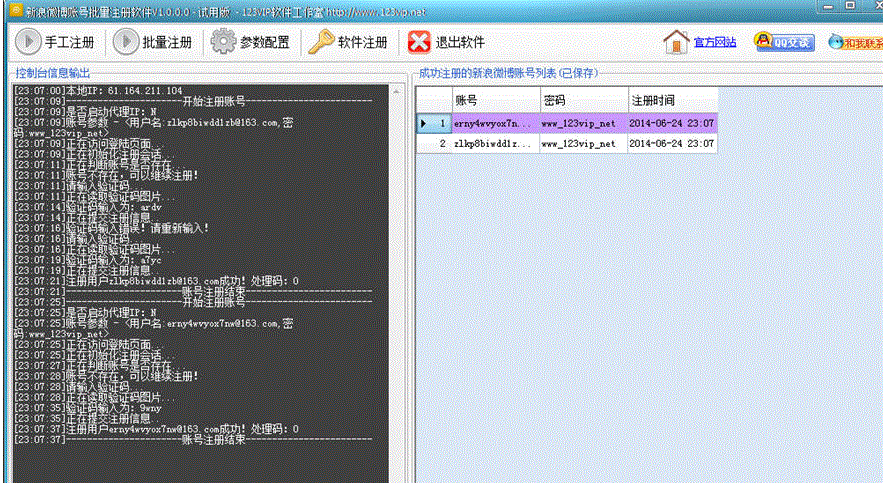Open the 参数配置 gear icon

224,42
